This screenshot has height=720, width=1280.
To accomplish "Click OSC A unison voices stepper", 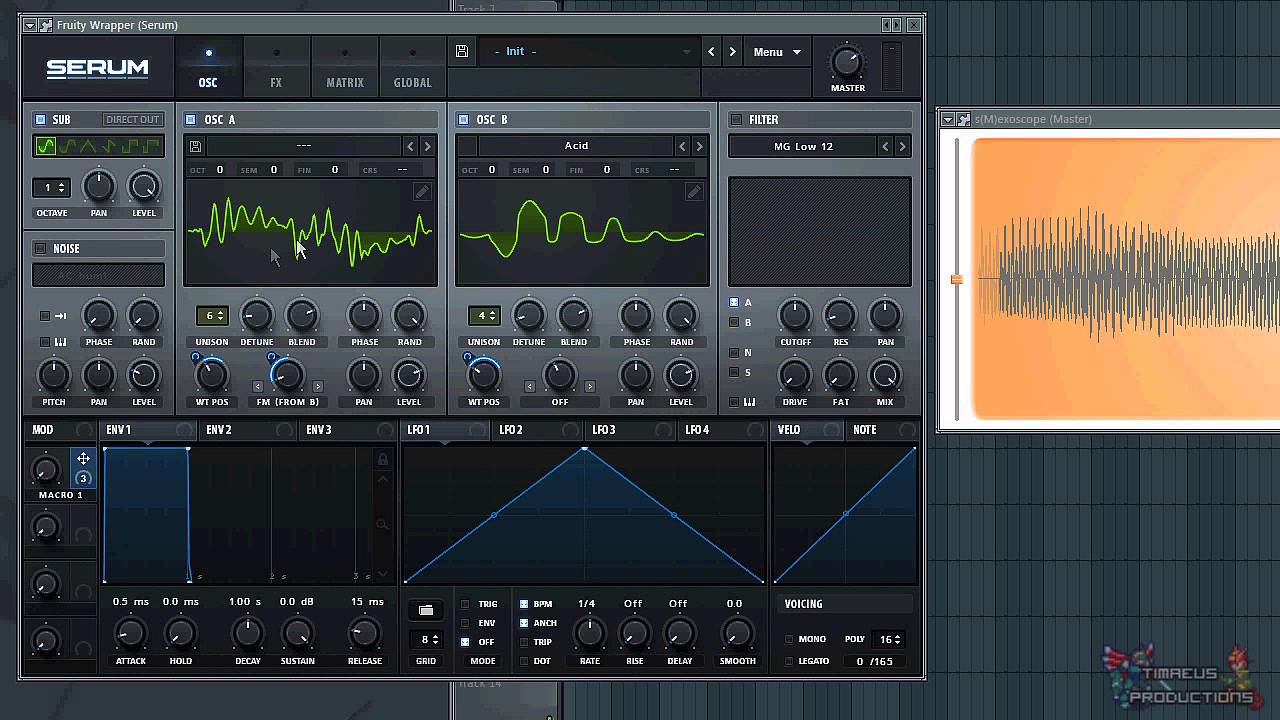I will (x=212, y=316).
